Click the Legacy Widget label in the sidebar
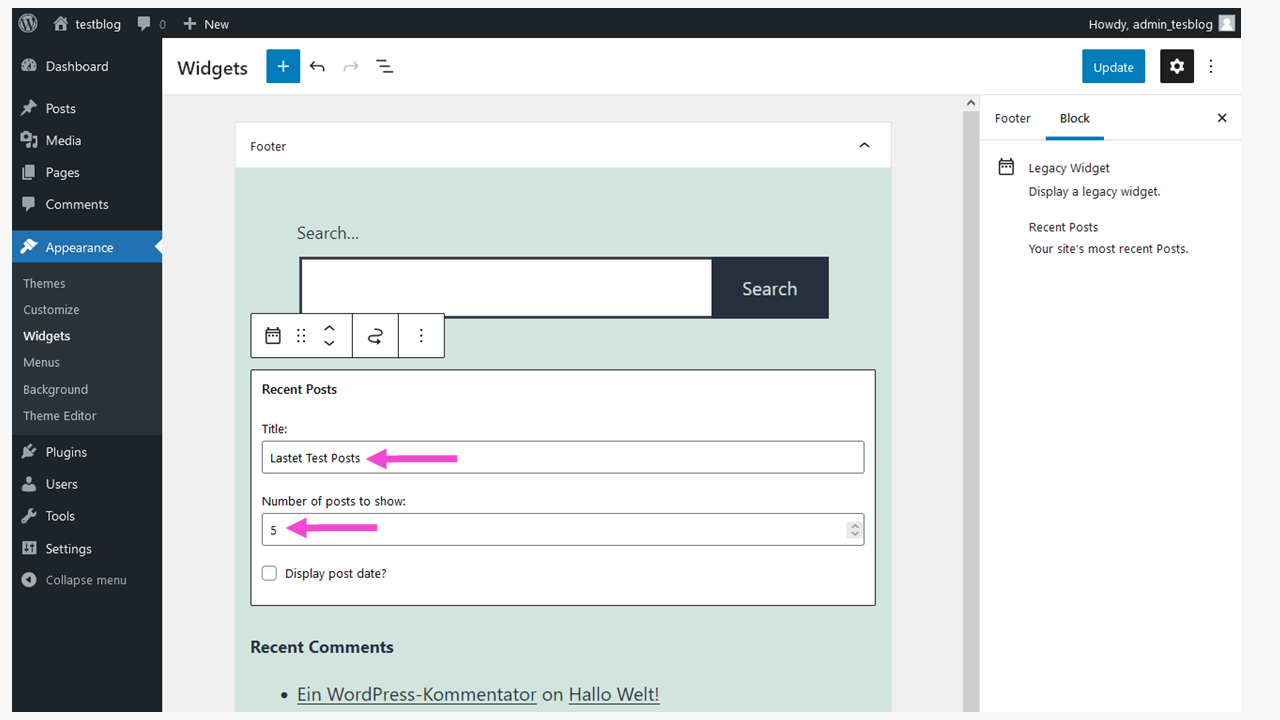1280x720 pixels. [x=1069, y=168]
